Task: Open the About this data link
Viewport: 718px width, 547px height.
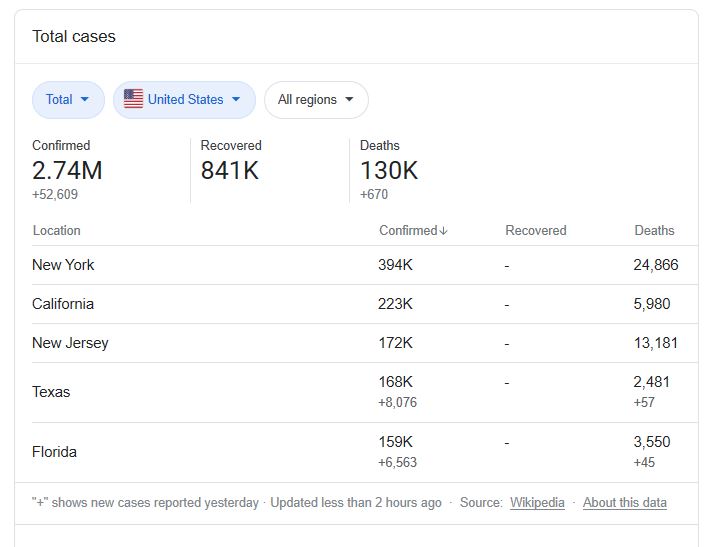Action: [x=625, y=503]
